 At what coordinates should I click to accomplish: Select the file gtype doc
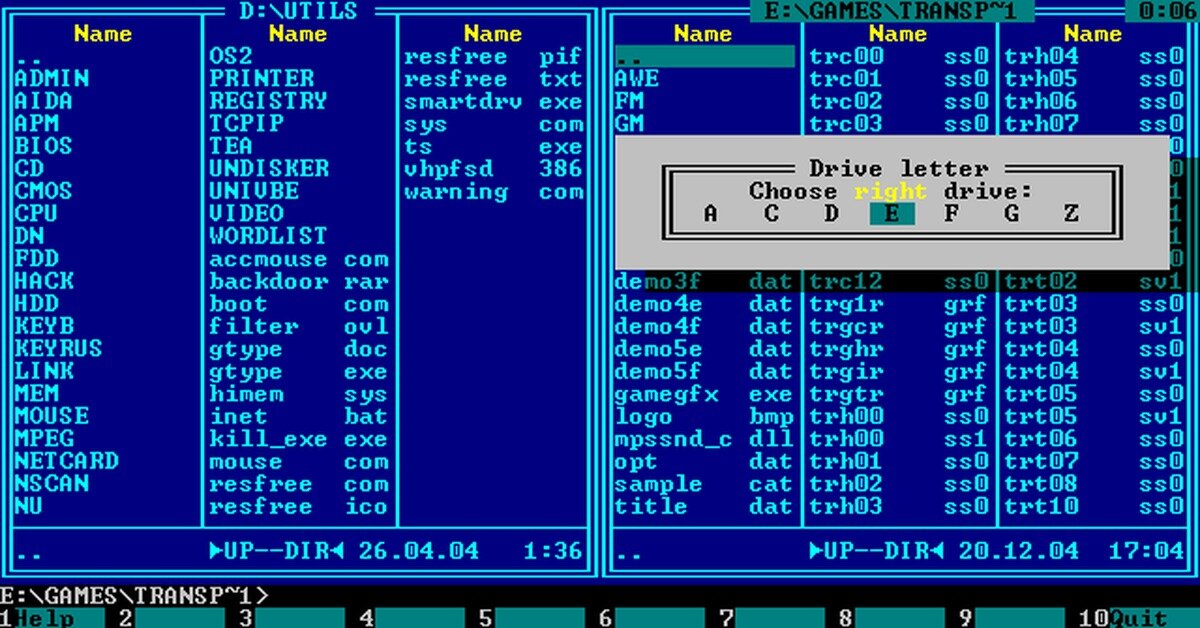[x=299, y=349]
